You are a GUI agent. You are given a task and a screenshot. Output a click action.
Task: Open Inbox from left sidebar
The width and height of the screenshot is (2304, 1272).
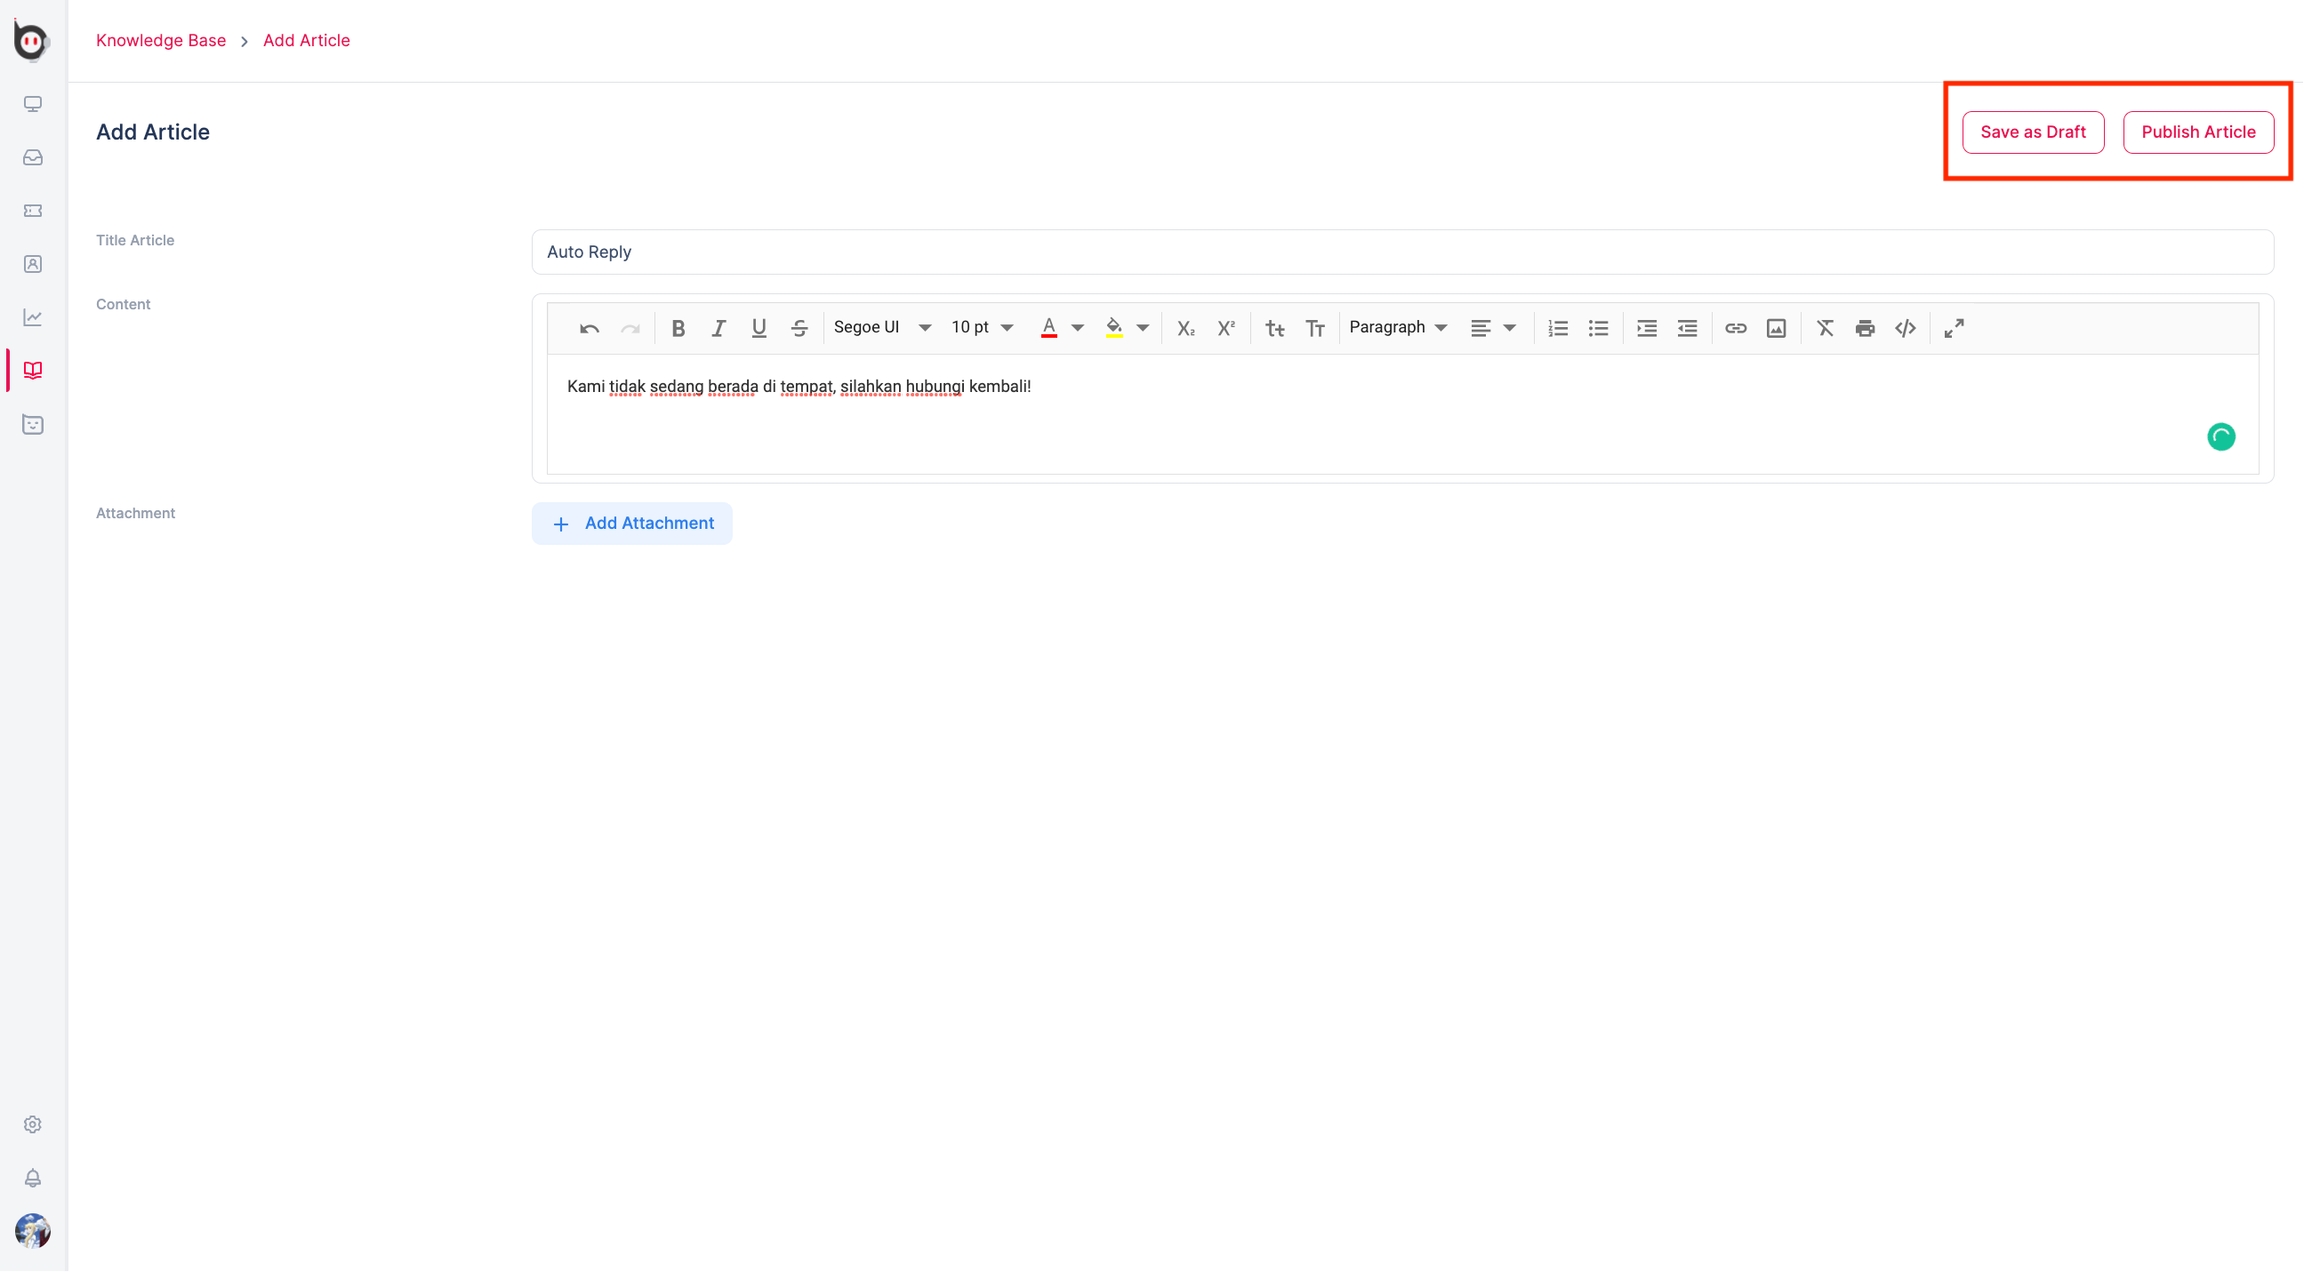click(33, 157)
